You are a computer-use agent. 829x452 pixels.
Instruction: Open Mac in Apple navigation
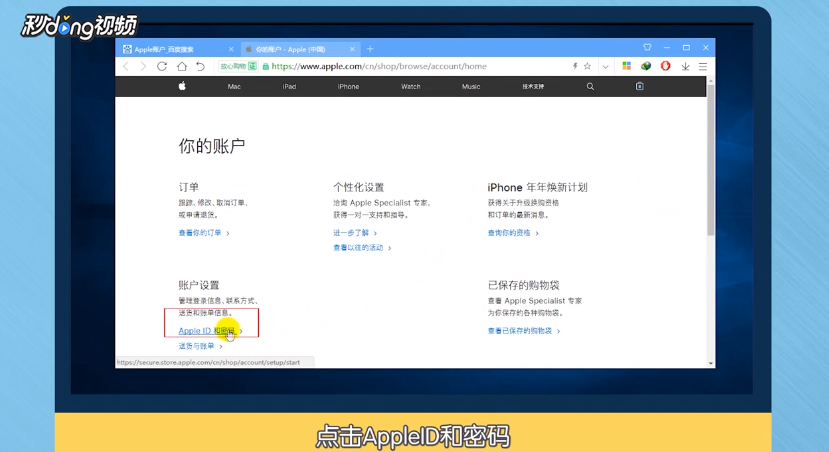tap(234, 86)
